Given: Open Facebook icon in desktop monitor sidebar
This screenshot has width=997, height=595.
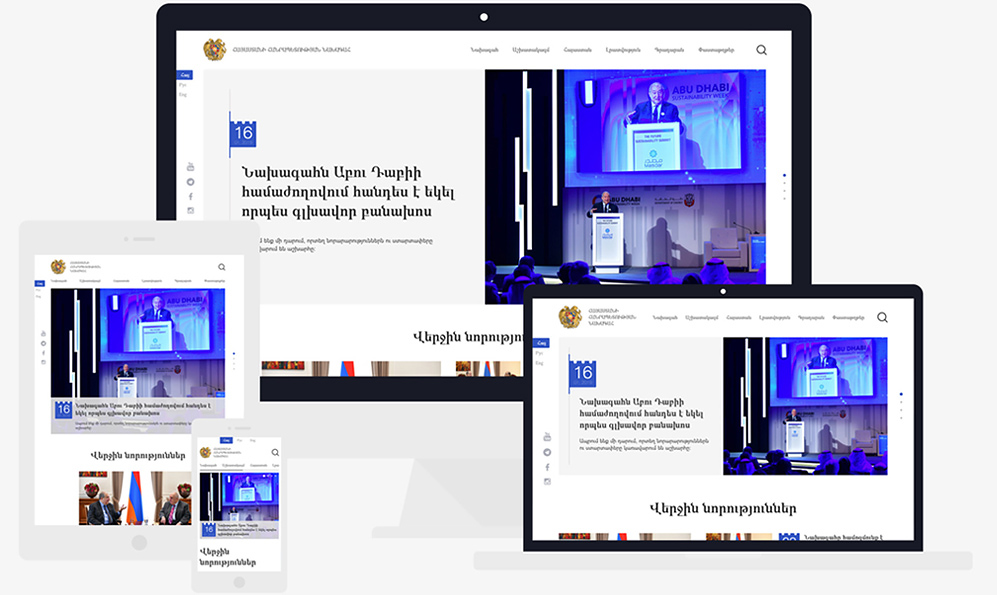Looking at the screenshot, I should pyautogui.click(x=190, y=196).
